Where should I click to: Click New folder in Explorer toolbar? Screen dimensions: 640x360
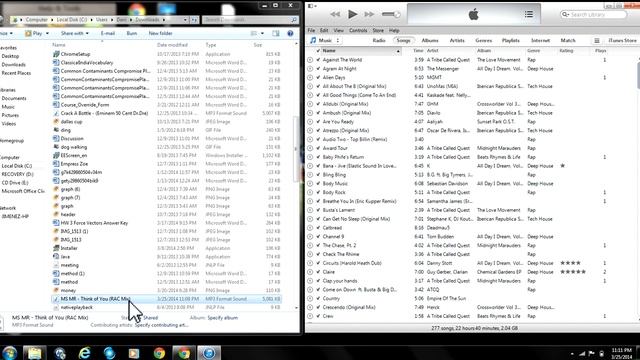[160, 33]
